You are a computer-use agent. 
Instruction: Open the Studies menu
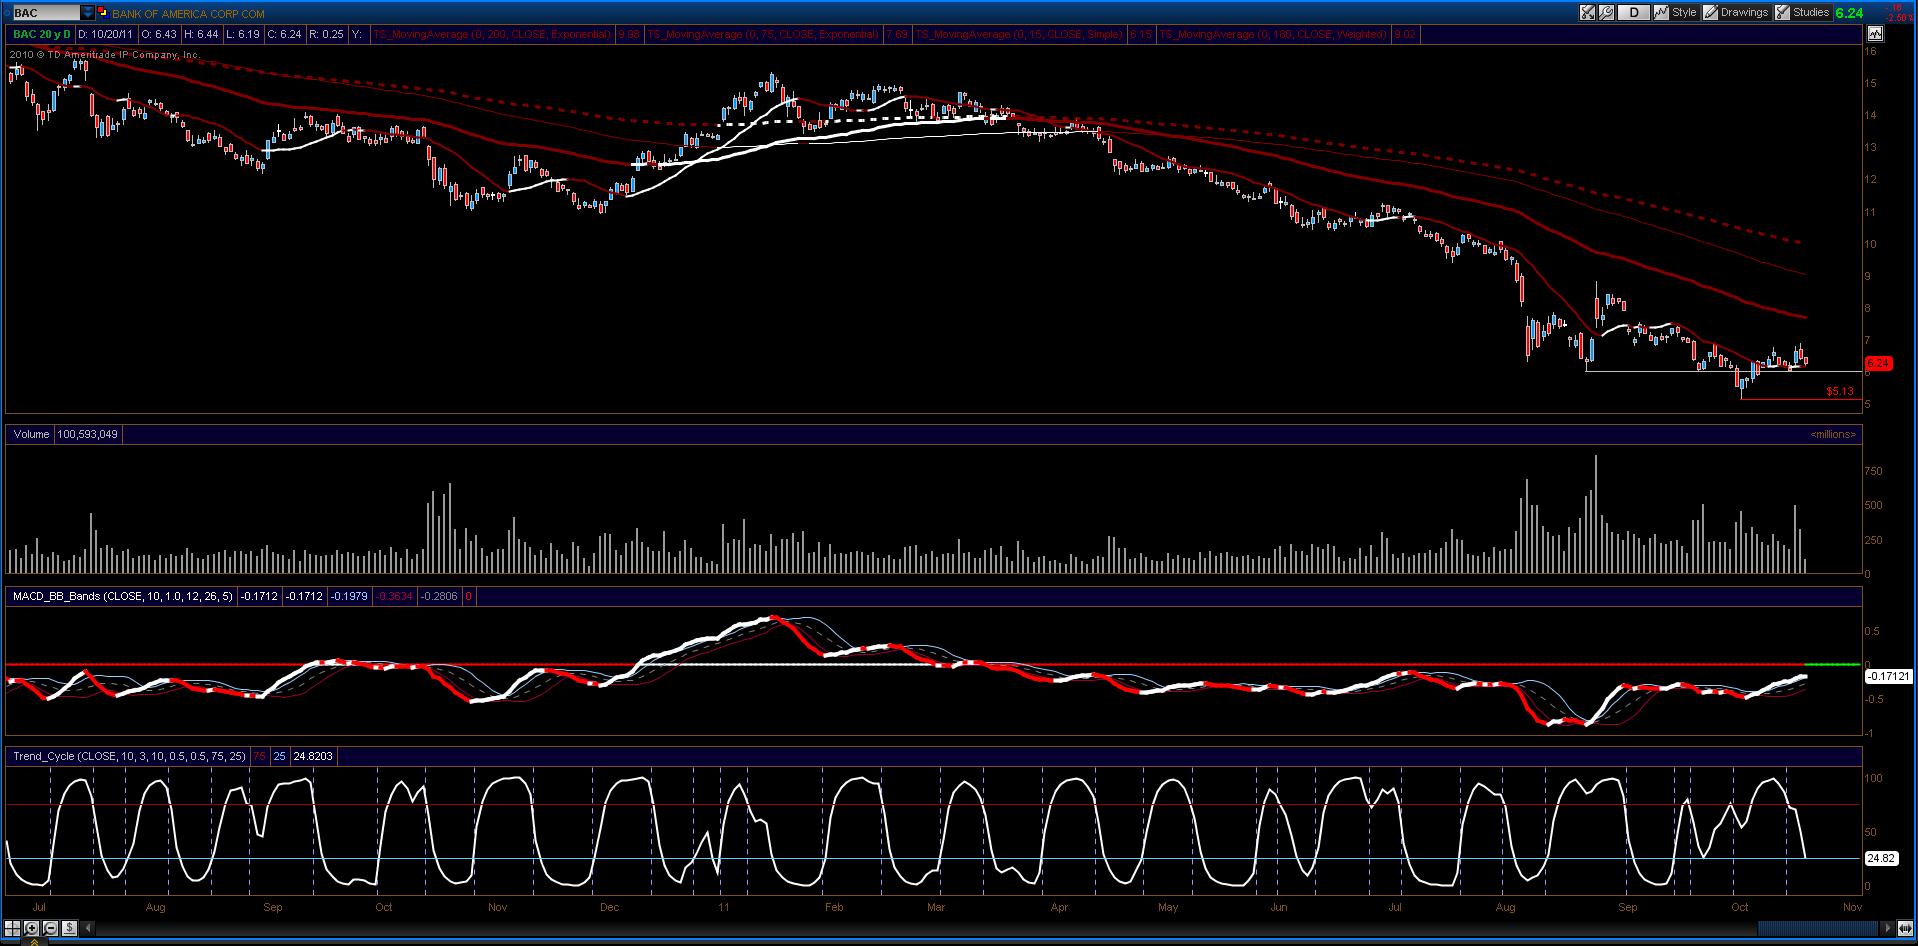(x=1803, y=13)
